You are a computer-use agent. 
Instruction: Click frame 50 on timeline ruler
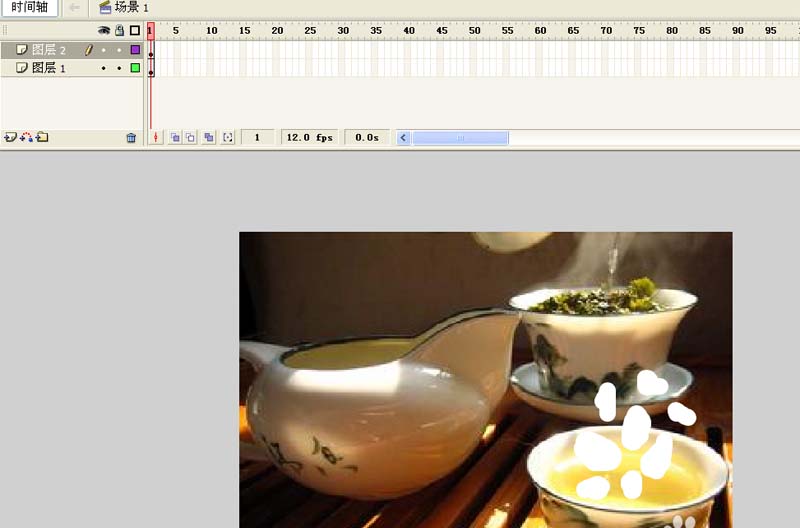click(474, 31)
